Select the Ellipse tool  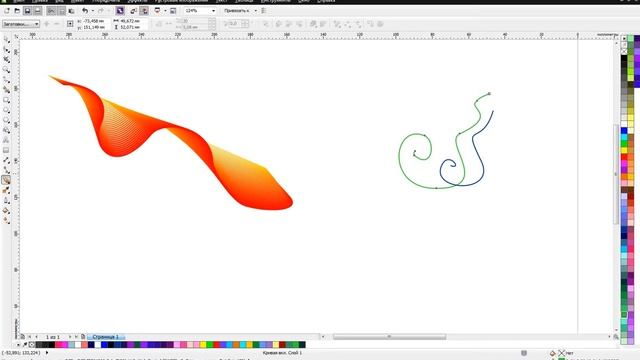tap(6, 110)
